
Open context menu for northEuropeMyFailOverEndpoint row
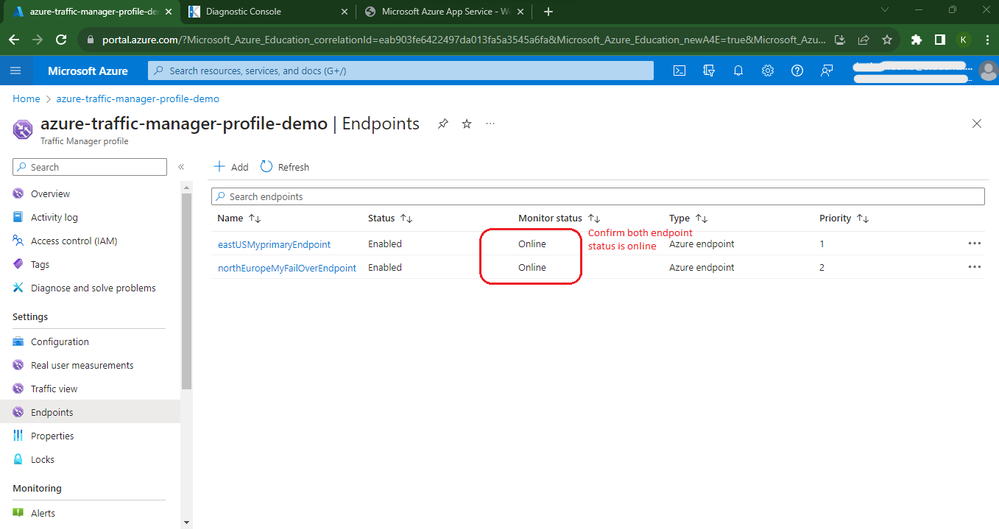pyautogui.click(x=974, y=267)
